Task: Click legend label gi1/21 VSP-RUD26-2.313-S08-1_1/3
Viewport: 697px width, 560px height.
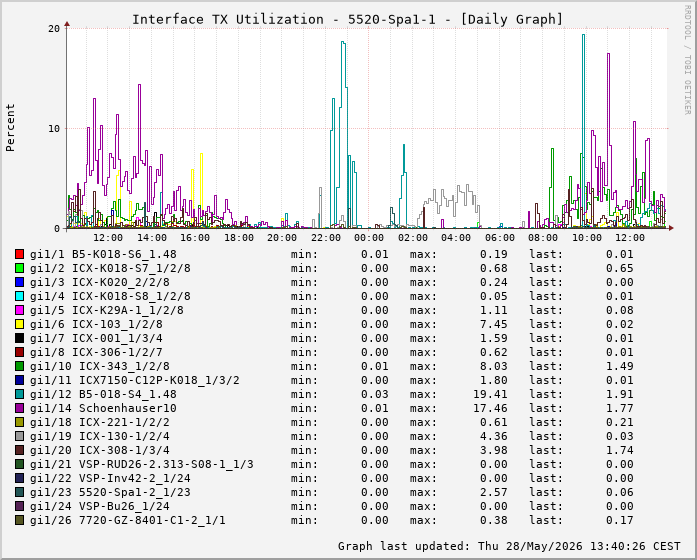Action: click(142, 464)
